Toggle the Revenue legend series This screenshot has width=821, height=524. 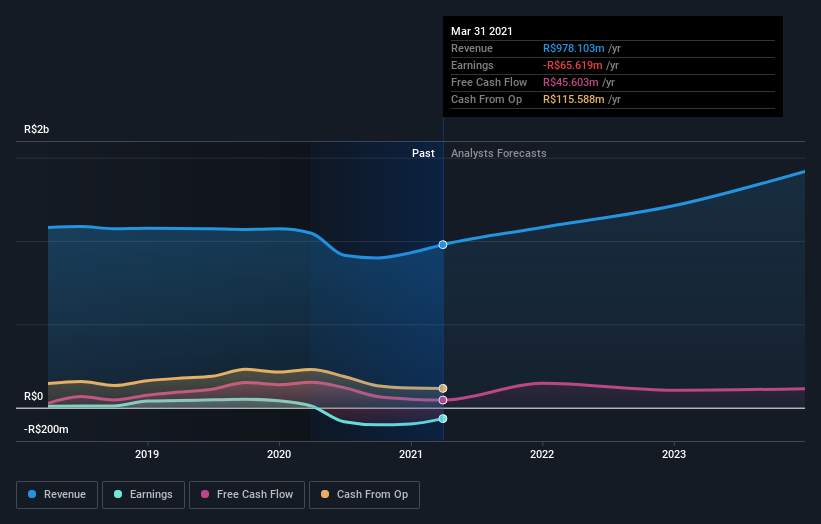point(57,495)
